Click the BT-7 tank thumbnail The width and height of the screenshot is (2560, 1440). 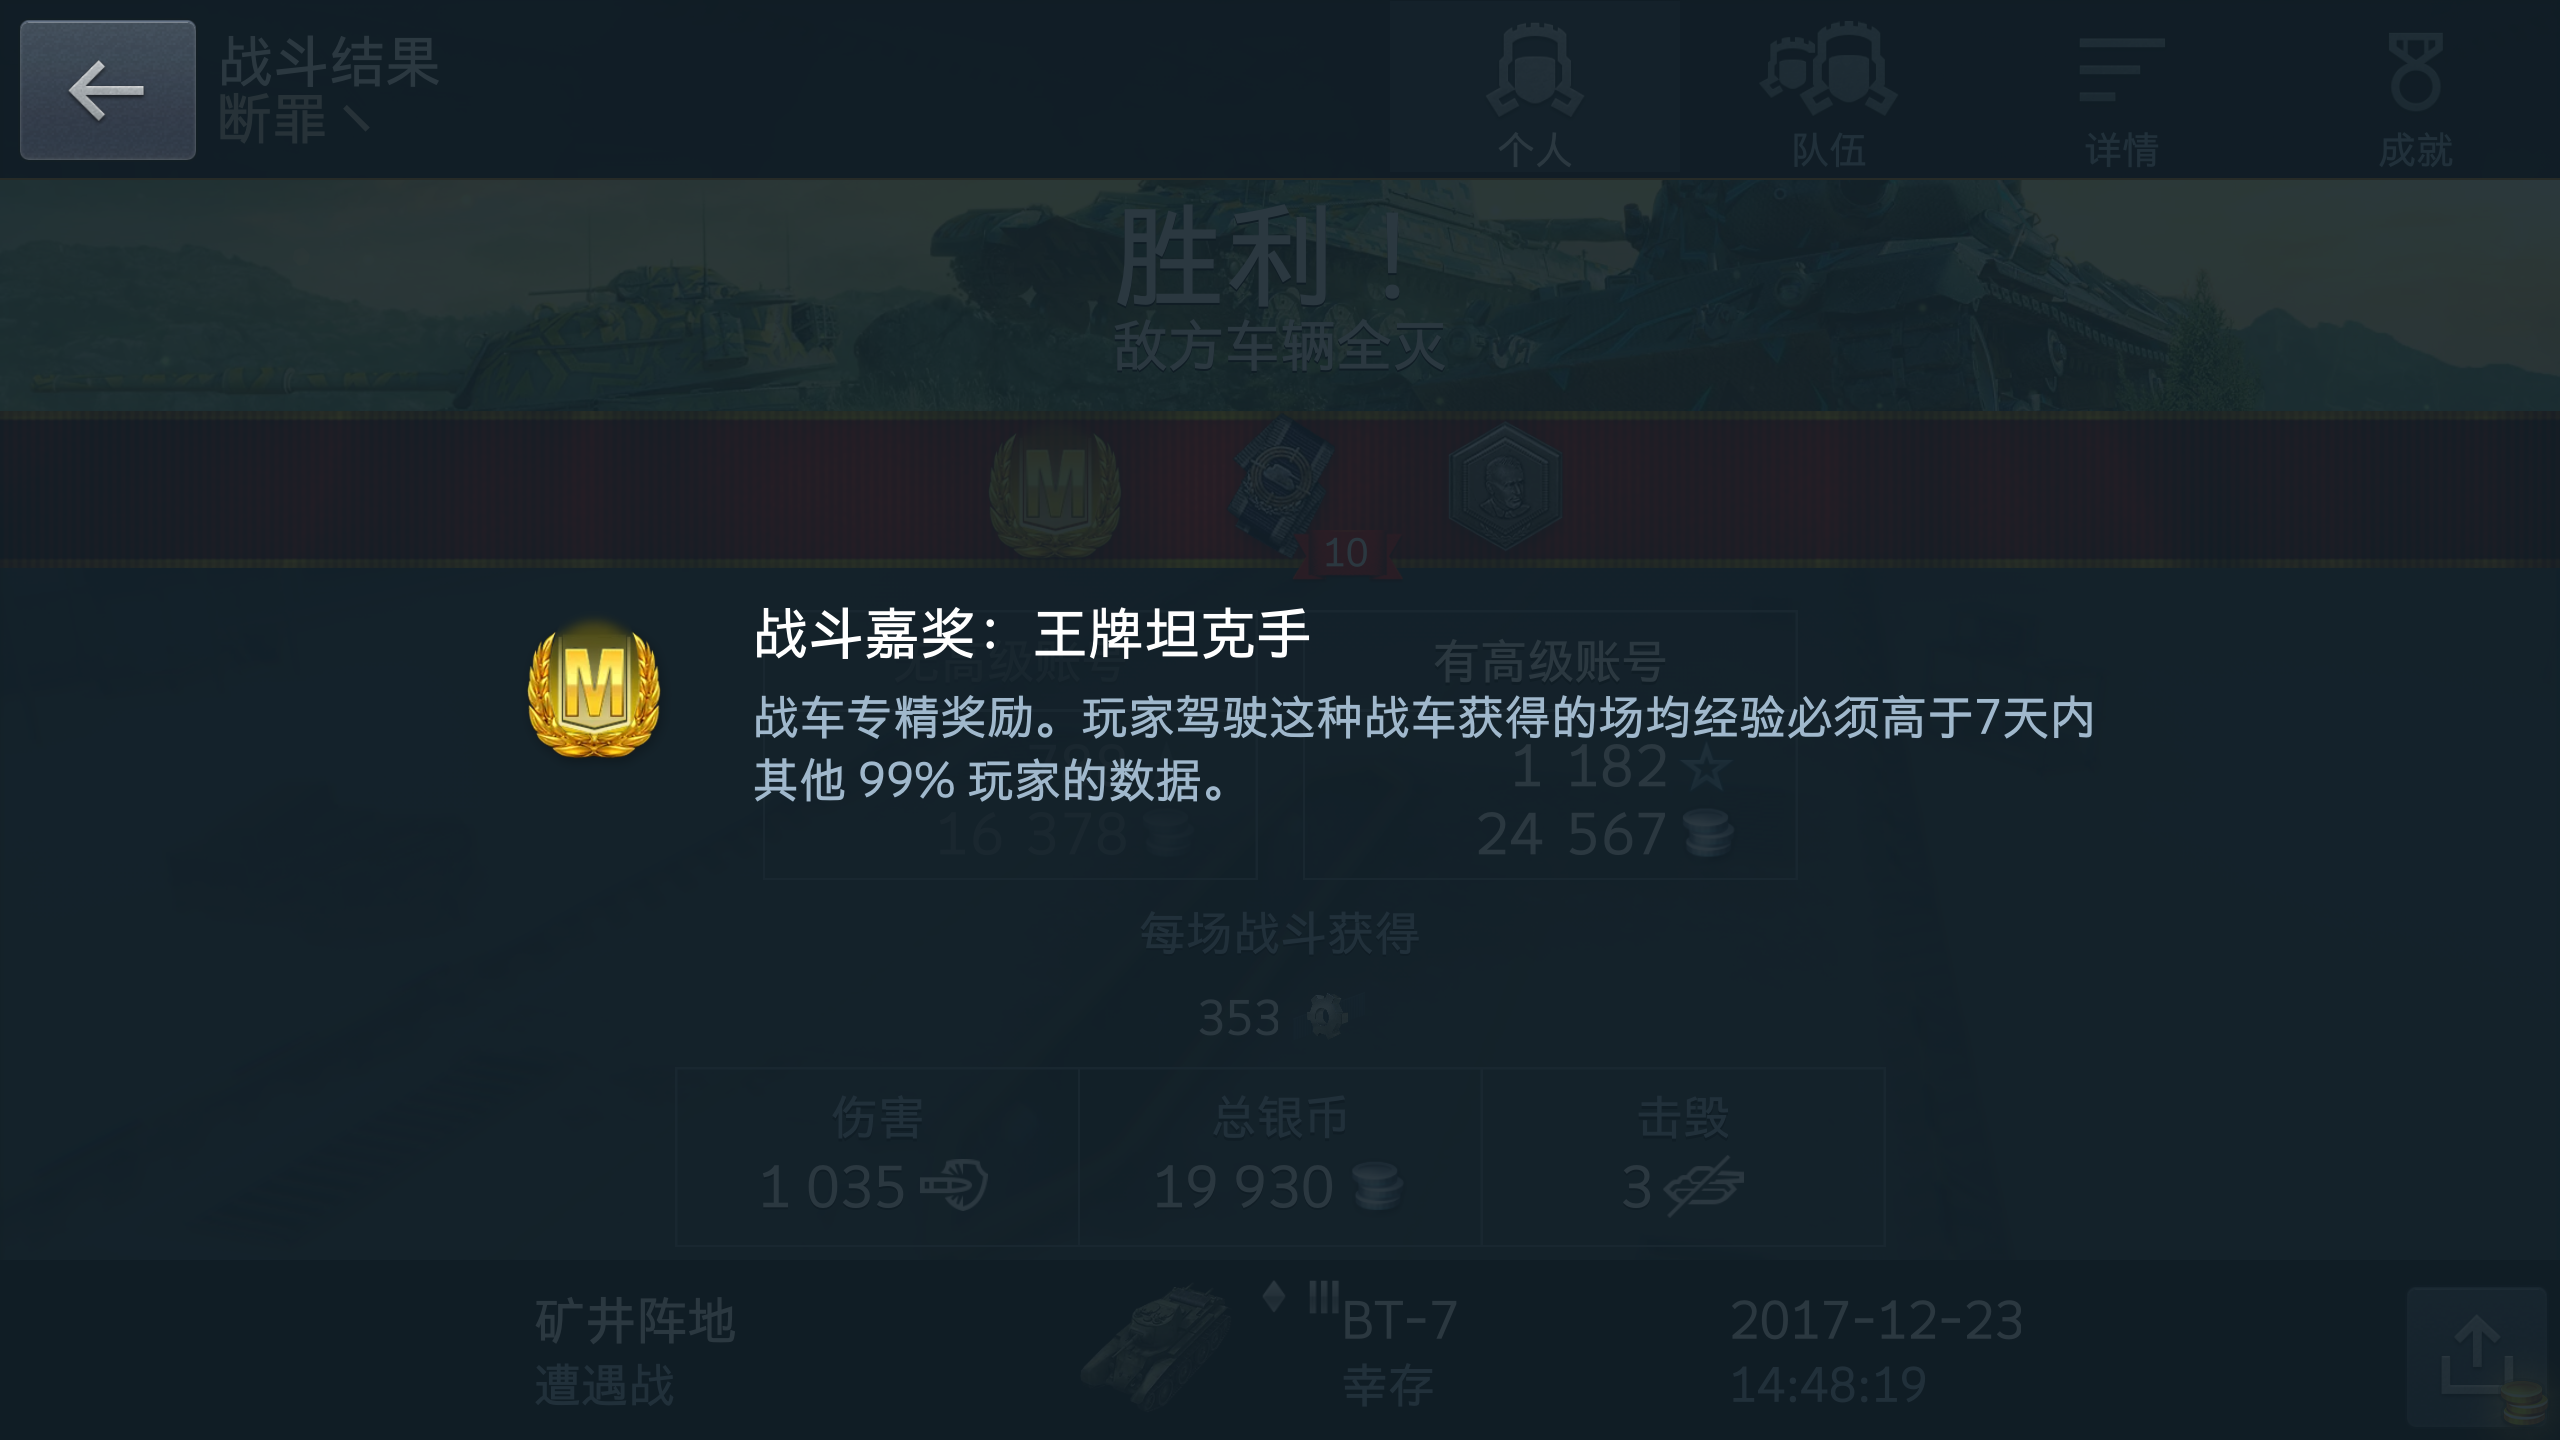(1158, 1345)
